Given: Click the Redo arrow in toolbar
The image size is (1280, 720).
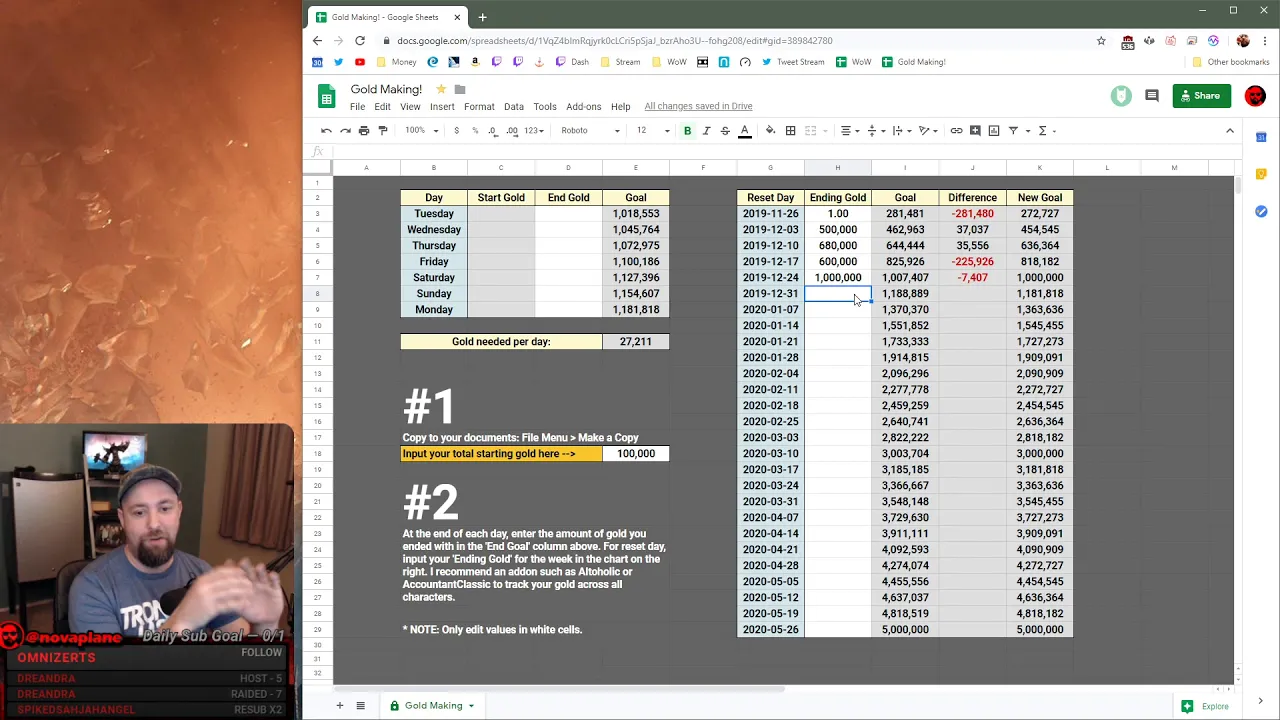Looking at the screenshot, I should pyautogui.click(x=345, y=130).
